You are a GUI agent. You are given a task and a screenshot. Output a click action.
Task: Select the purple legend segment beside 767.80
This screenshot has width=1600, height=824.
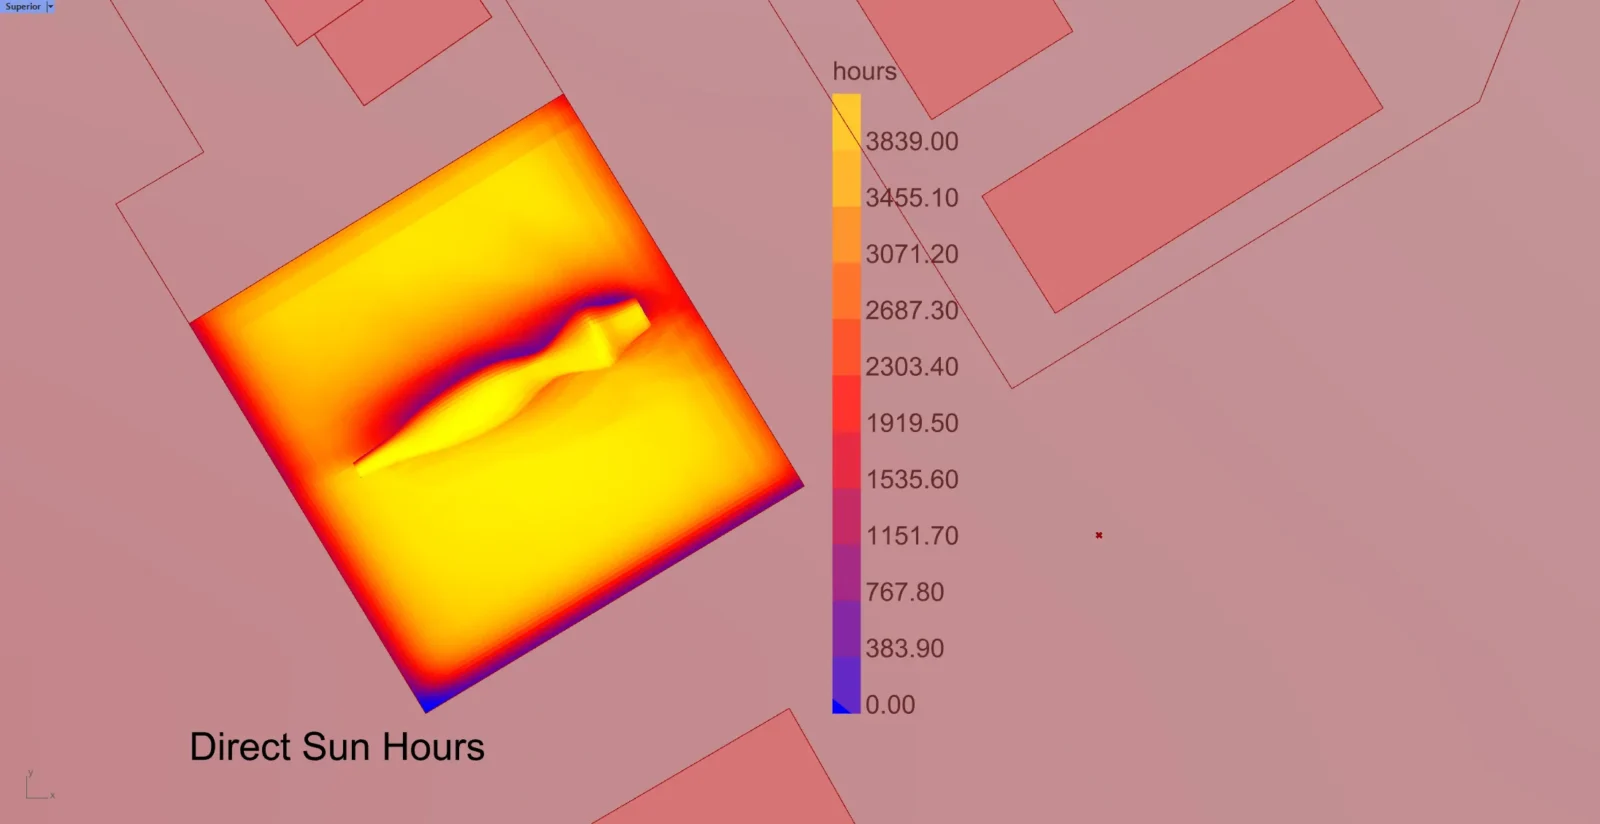[x=846, y=573]
